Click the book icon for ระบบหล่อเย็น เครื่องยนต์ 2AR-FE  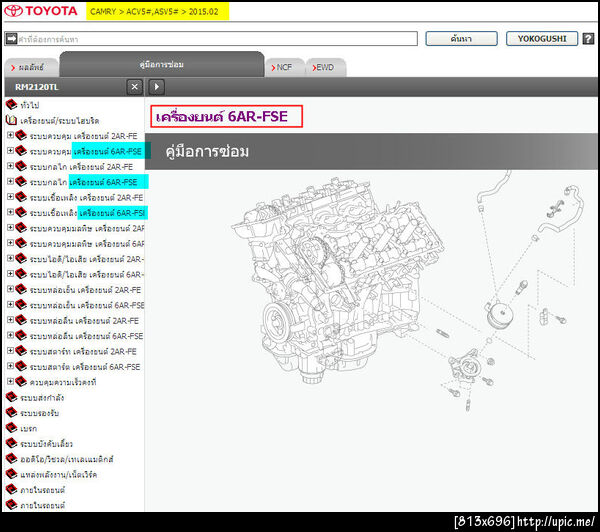click(21, 289)
